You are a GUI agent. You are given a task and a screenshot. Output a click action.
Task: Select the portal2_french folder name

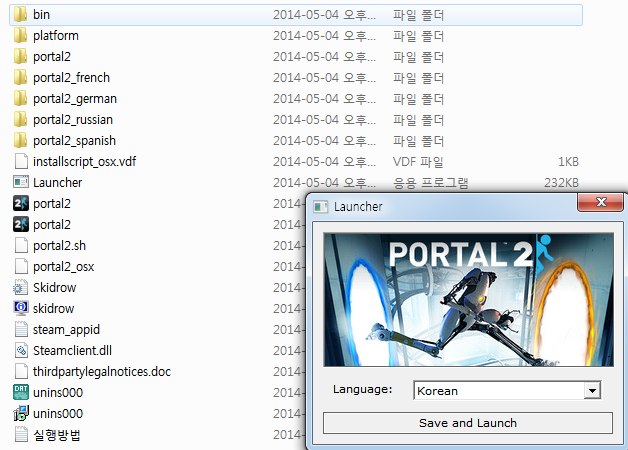tap(71, 78)
